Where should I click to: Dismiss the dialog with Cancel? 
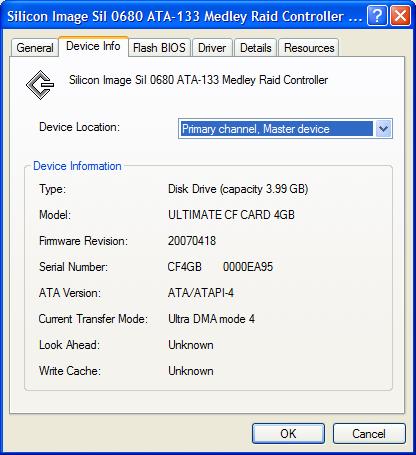(x=369, y=434)
